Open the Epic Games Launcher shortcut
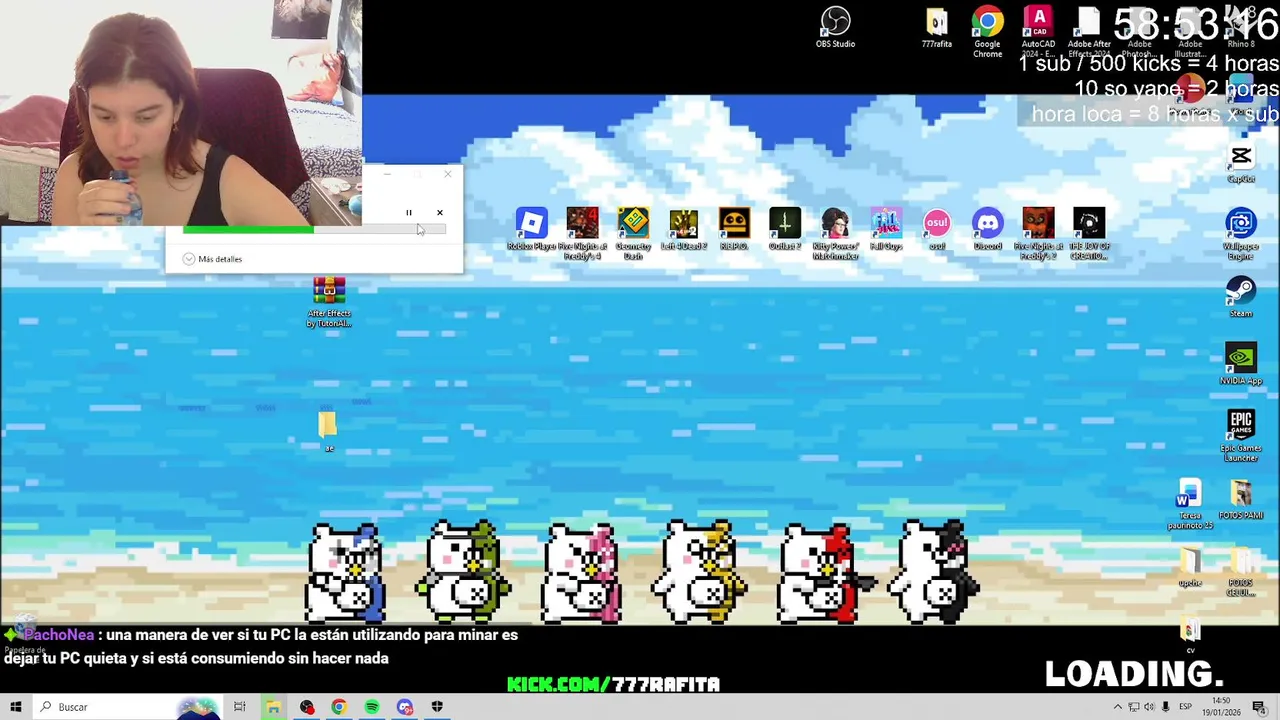Viewport: 1280px width, 720px height. tap(1241, 435)
